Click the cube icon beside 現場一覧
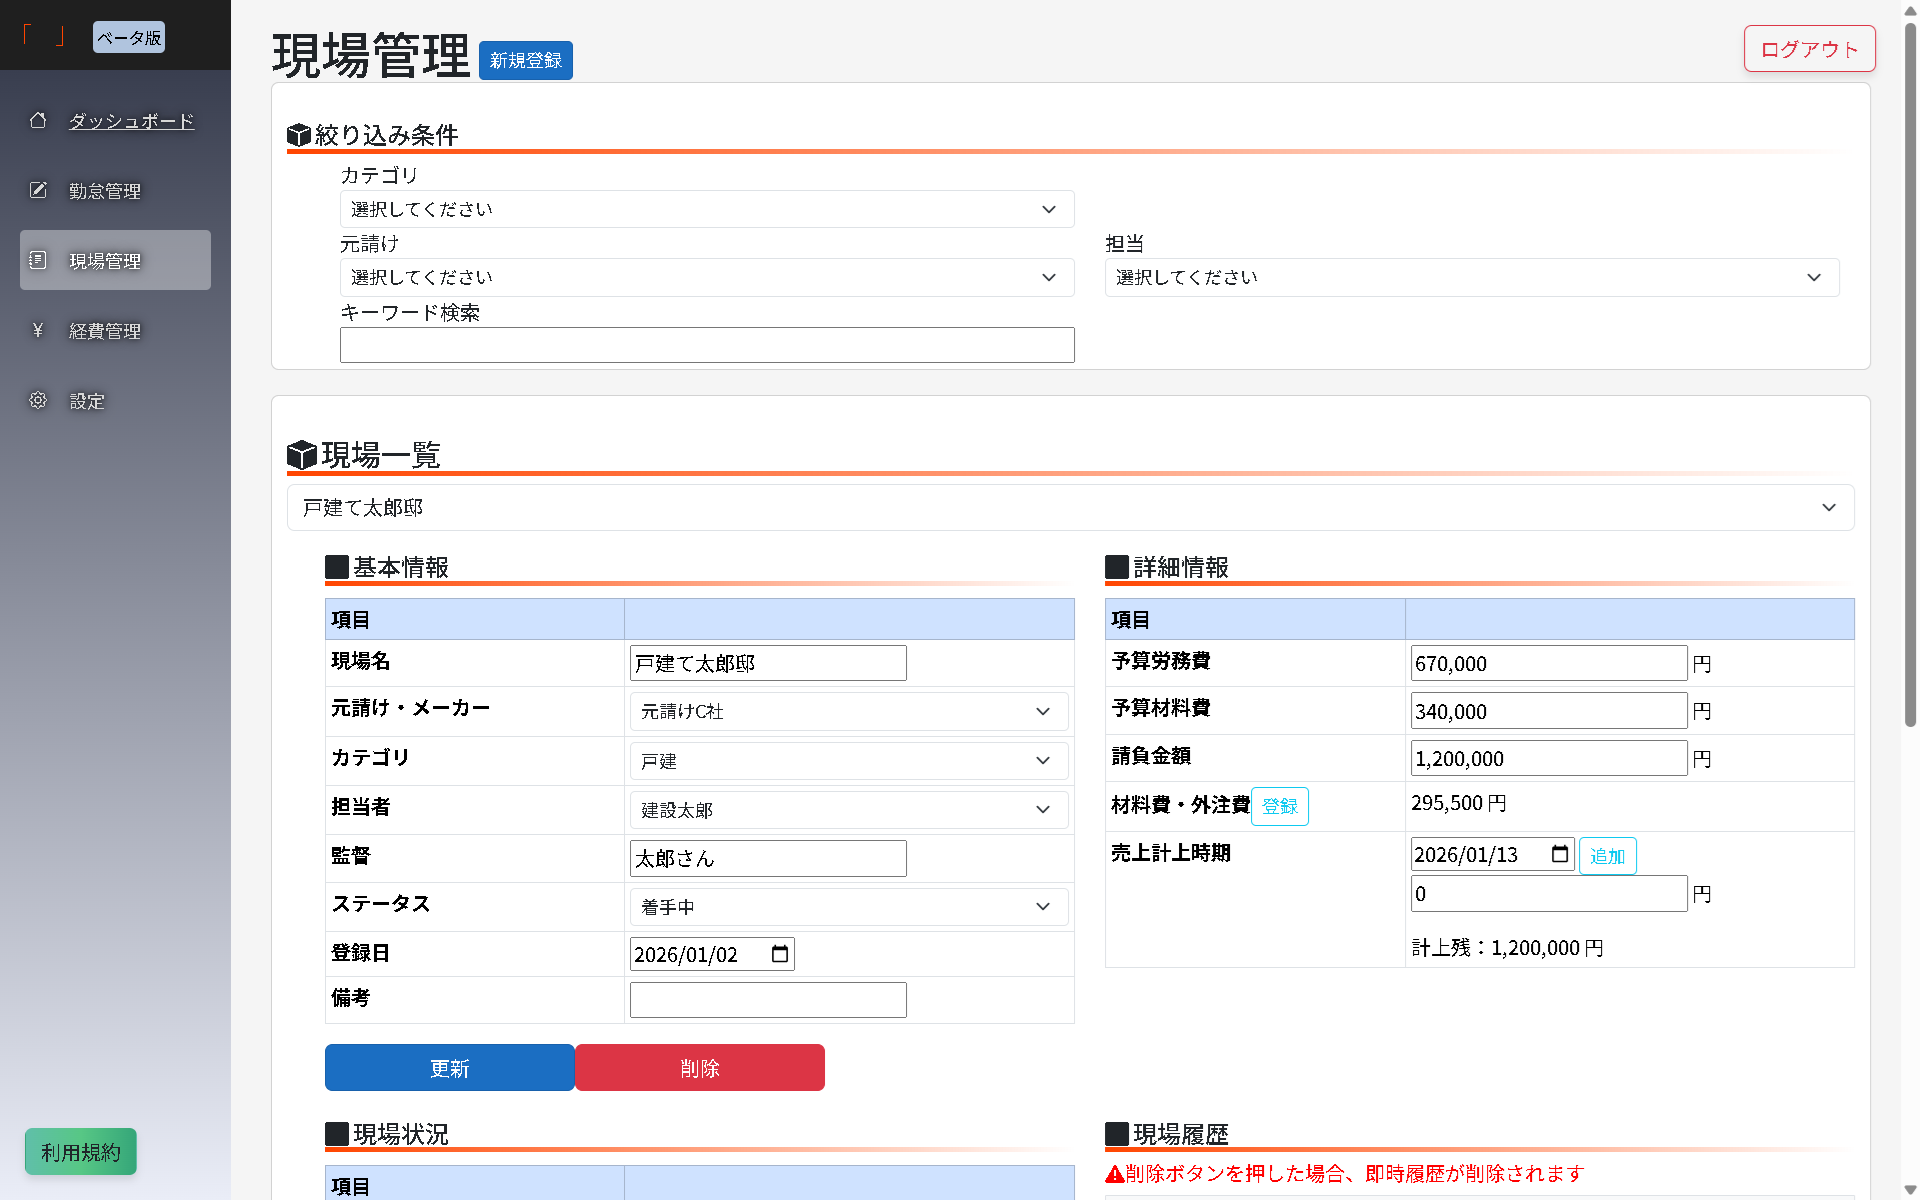Image resolution: width=1920 pixels, height=1200 pixels. tap(300, 454)
